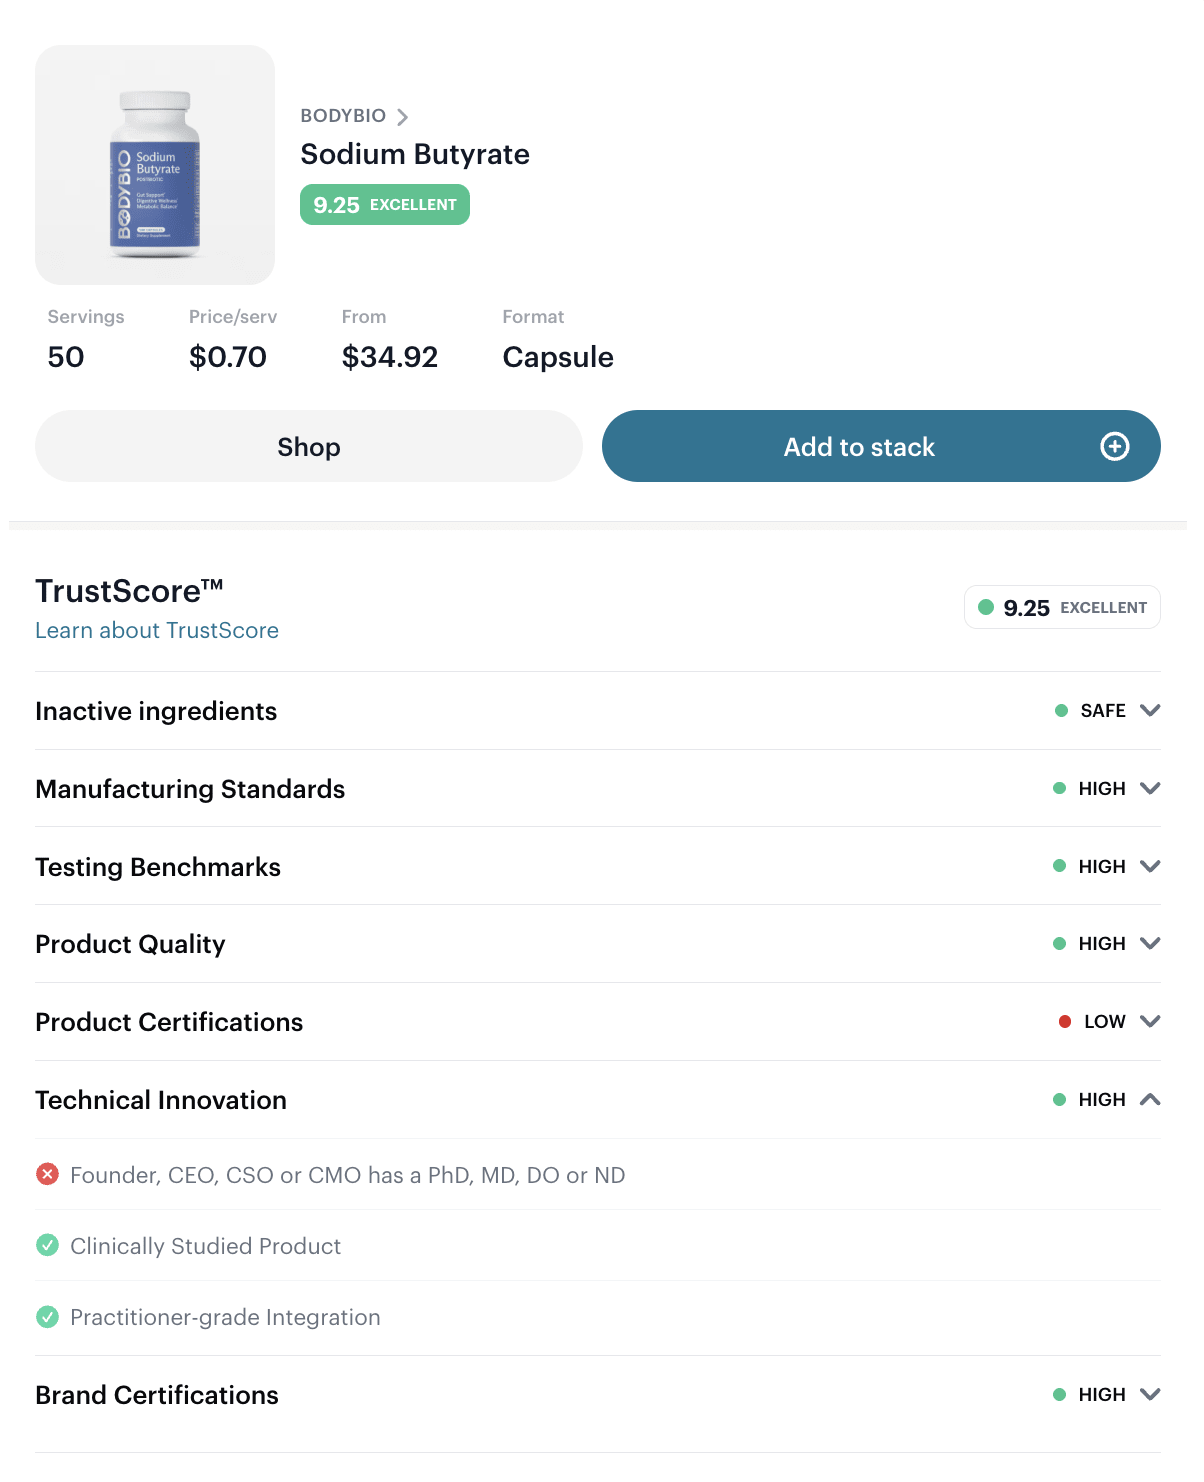This screenshot has height=1482, width=1204.
Task: Click the chevron arrow next to BODYBIO
Action: (x=402, y=117)
